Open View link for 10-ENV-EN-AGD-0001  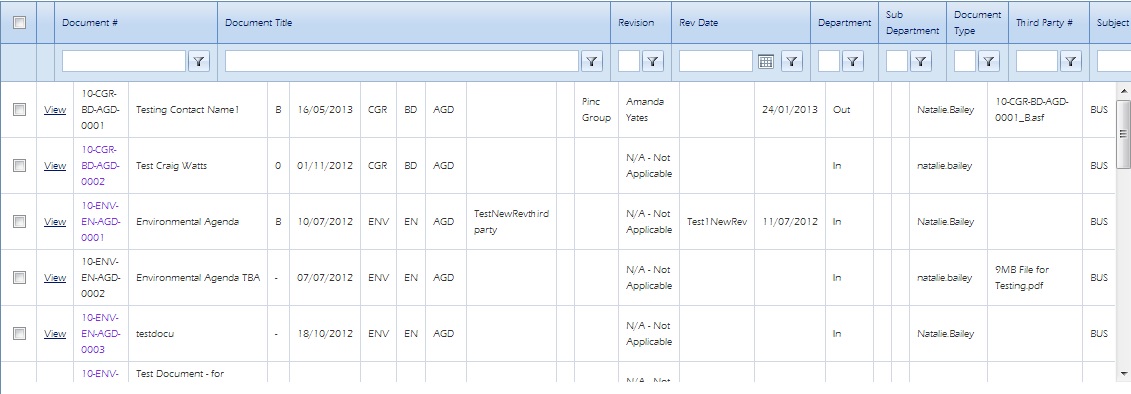tap(55, 222)
